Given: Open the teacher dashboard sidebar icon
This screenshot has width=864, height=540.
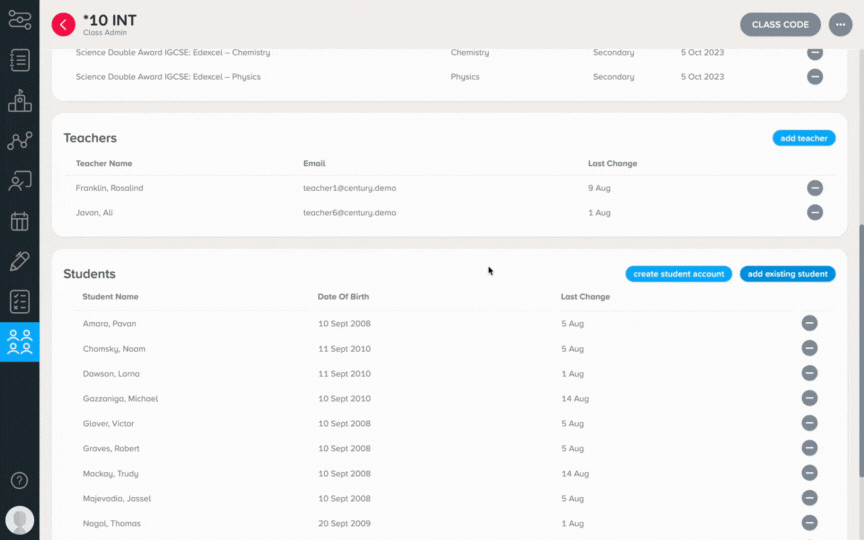Looking at the screenshot, I should (20, 181).
